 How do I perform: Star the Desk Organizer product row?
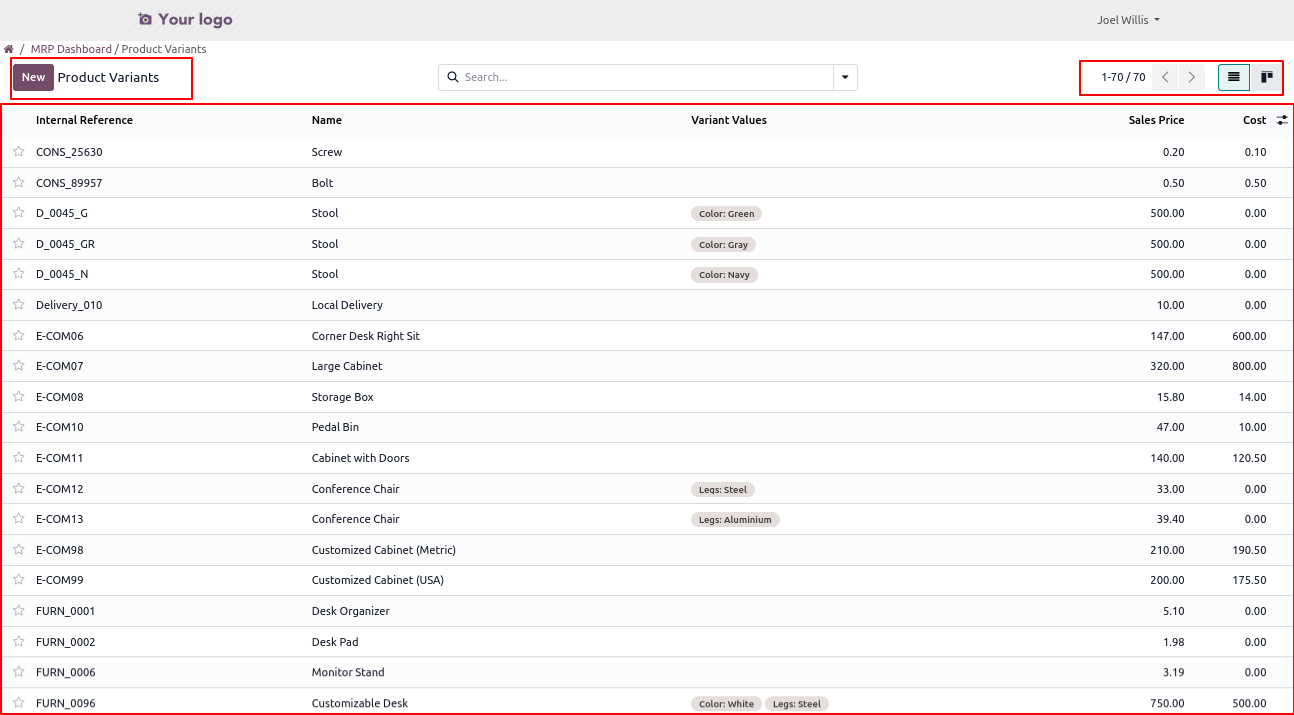coord(18,611)
